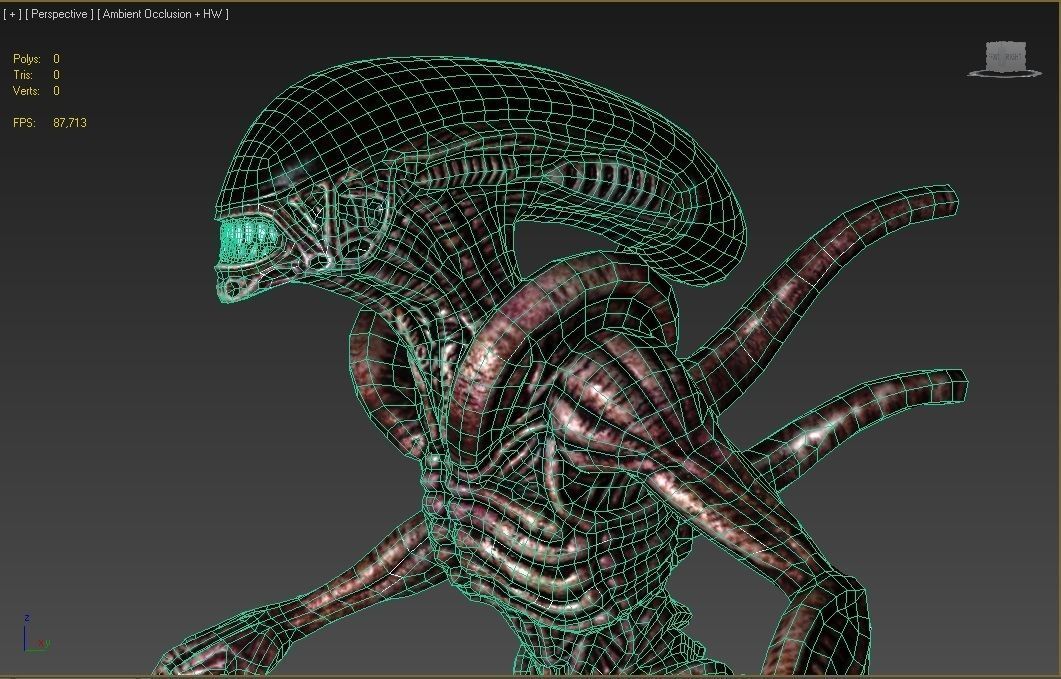Click the FPS value 87,713
This screenshot has height=679, width=1061.
[x=70, y=123]
